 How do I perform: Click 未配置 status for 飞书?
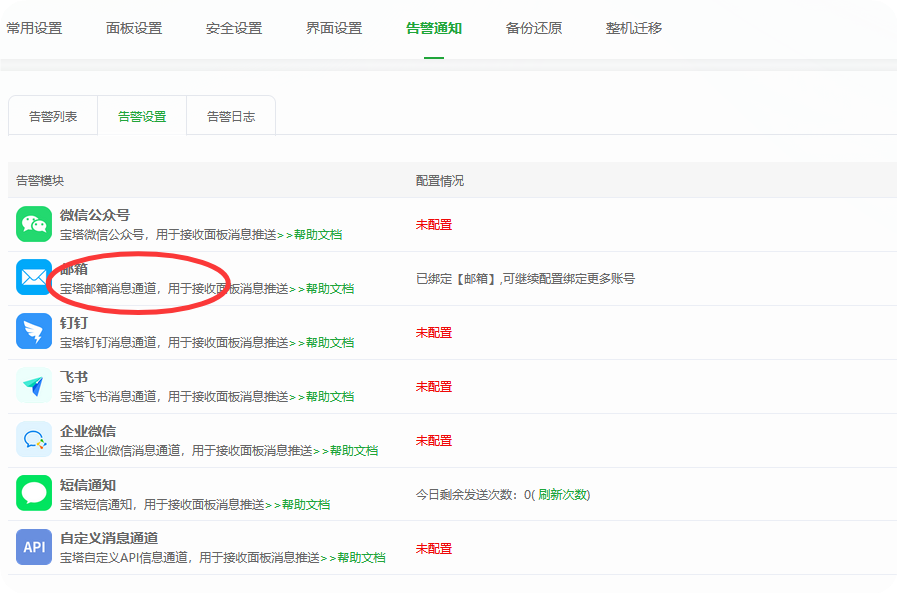click(434, 387)
